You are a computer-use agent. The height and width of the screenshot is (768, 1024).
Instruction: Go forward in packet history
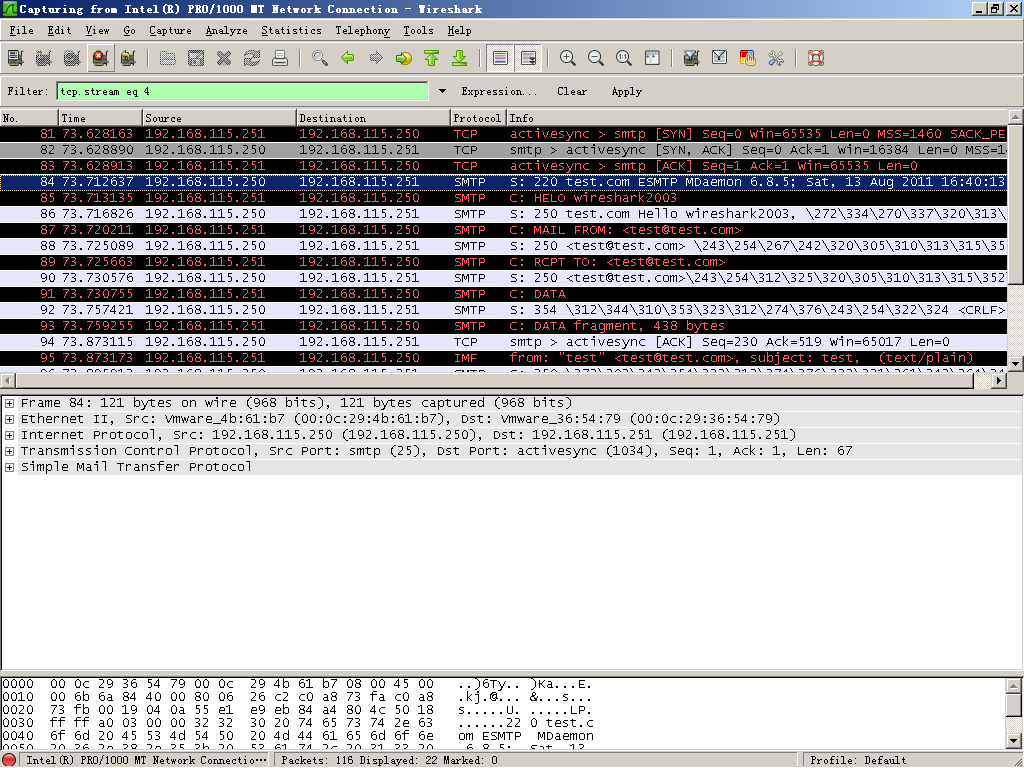[376, 58]
